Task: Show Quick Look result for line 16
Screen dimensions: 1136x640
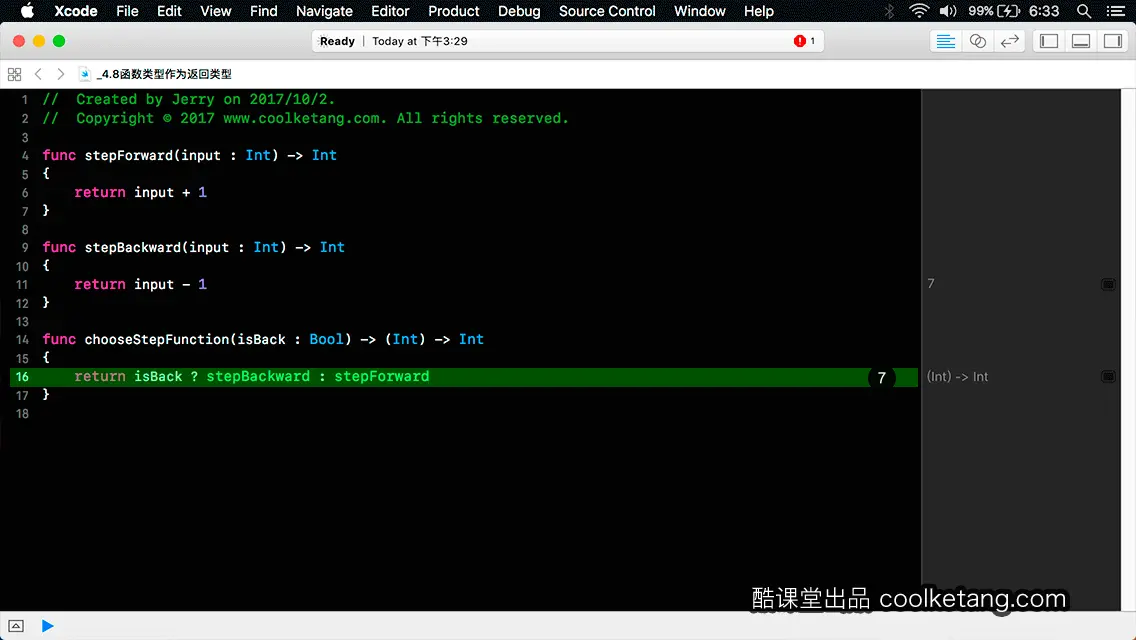Action: [x=1108, y=376]
